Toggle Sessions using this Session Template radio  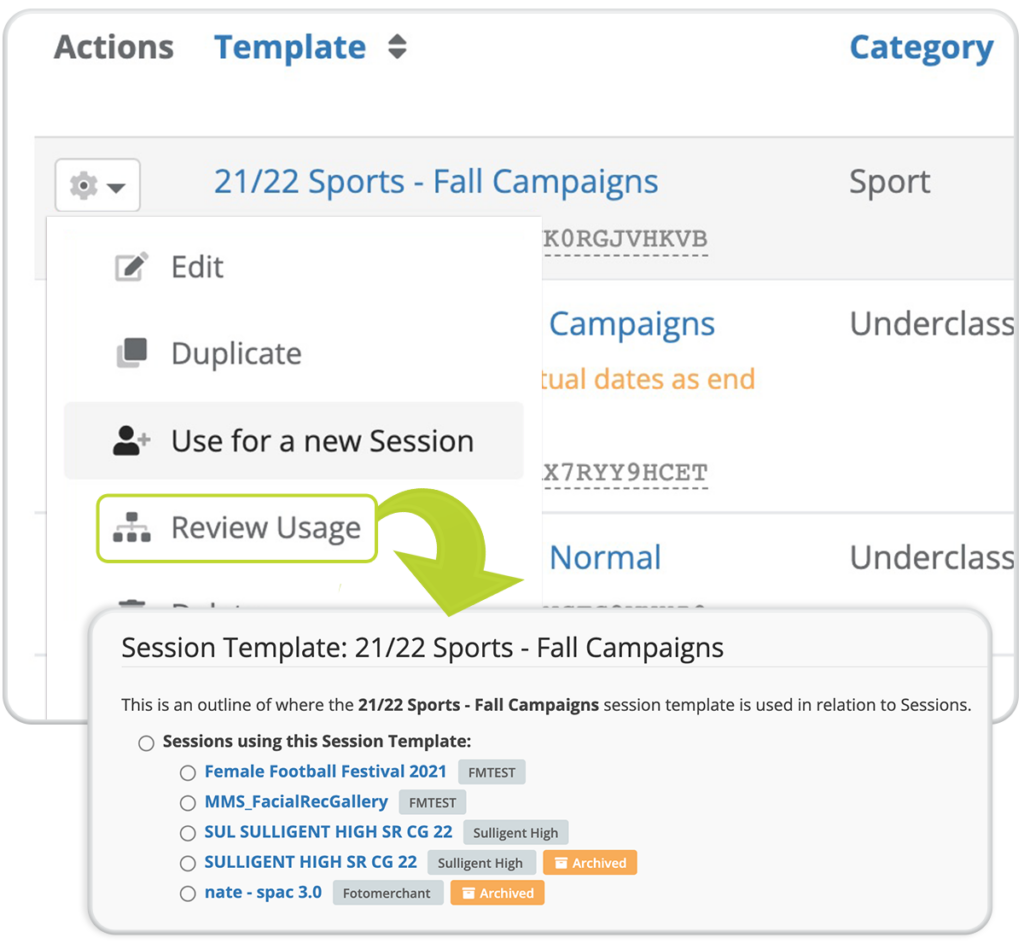[146, 743]
